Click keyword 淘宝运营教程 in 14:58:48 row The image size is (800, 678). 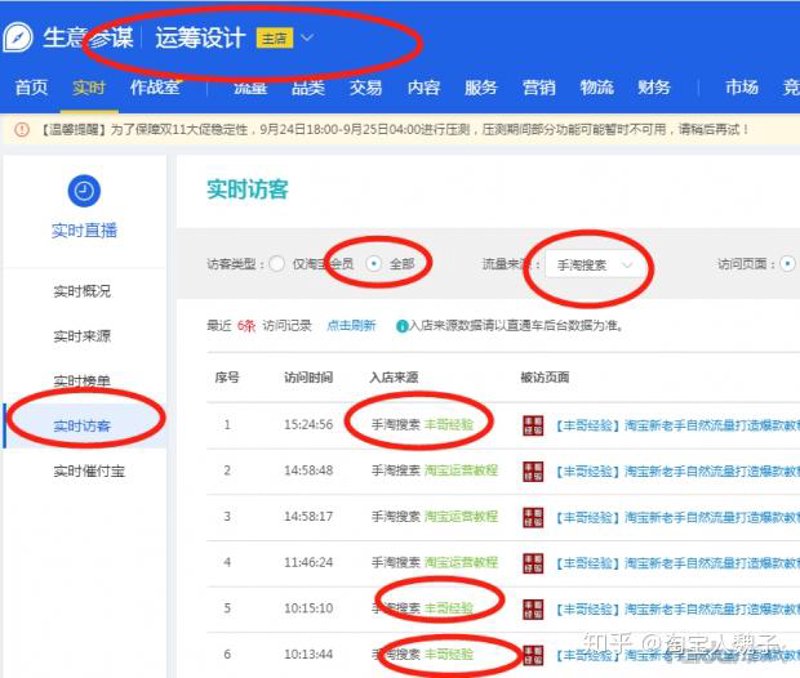(461, 470)
